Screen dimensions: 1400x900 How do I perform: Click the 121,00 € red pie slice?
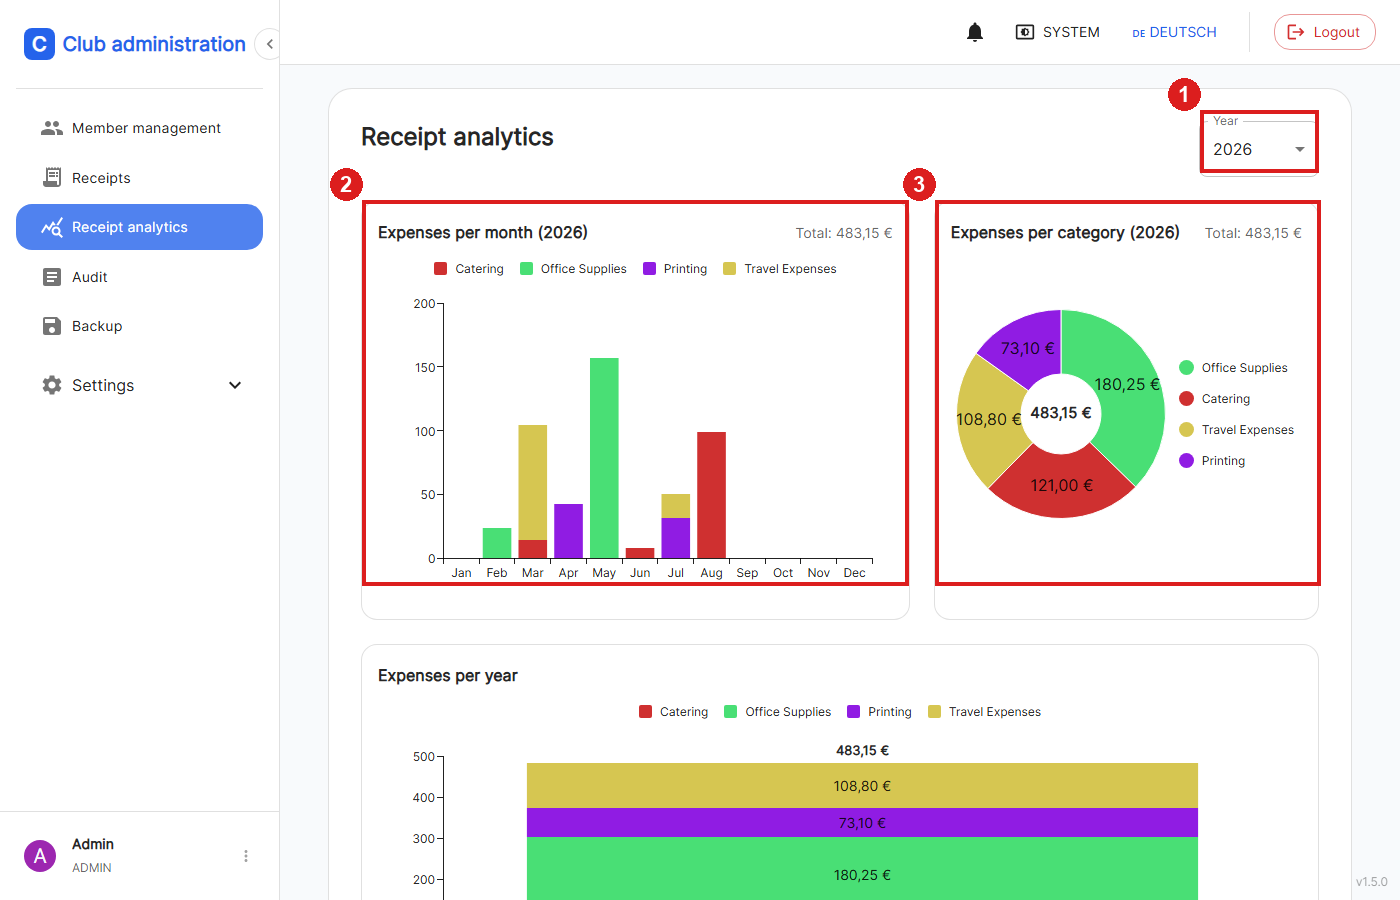coord(1062,486)
